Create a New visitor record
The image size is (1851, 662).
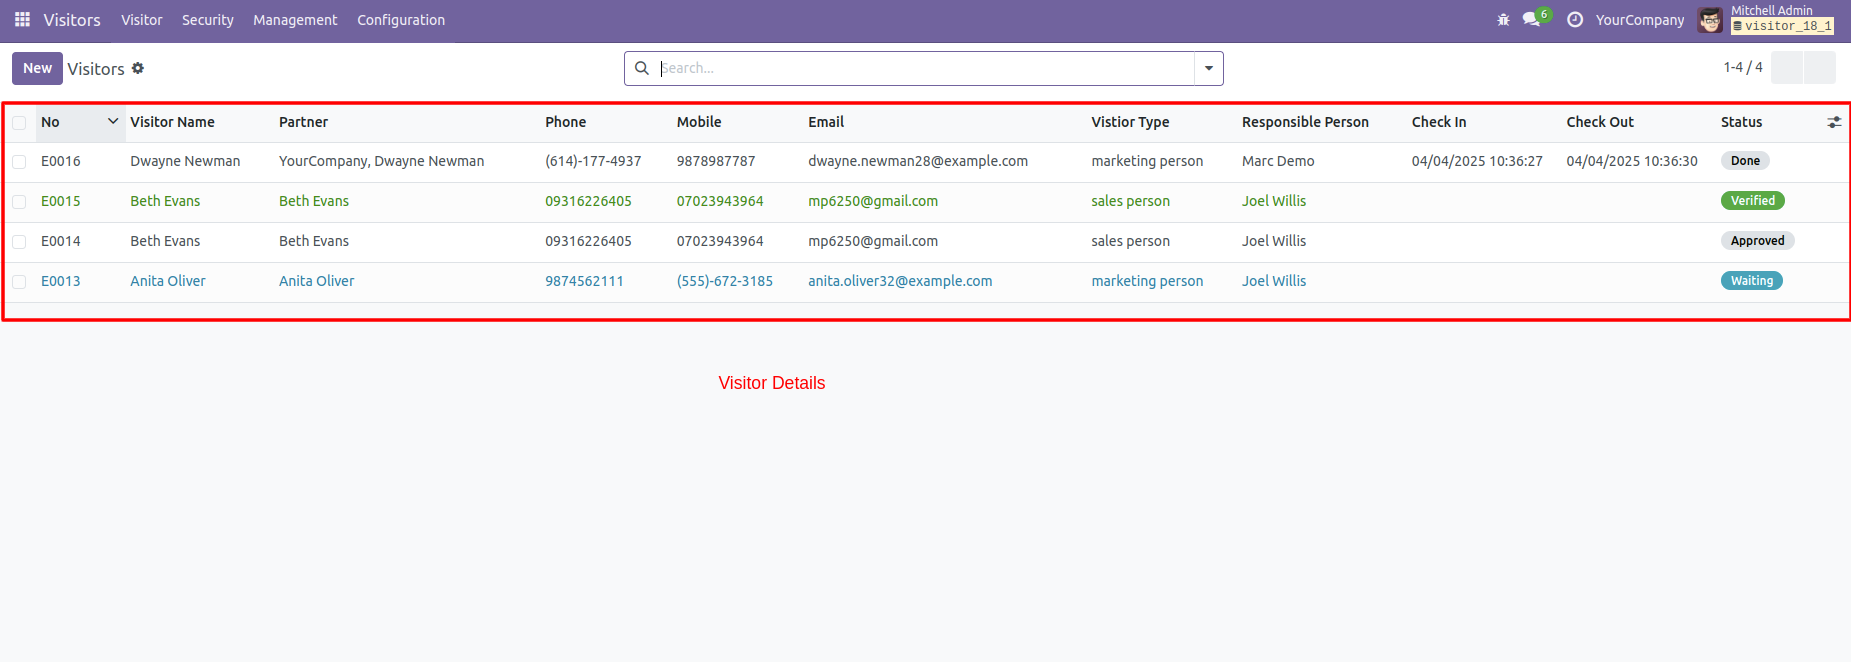pyautogui.click(x=37, y=68)
